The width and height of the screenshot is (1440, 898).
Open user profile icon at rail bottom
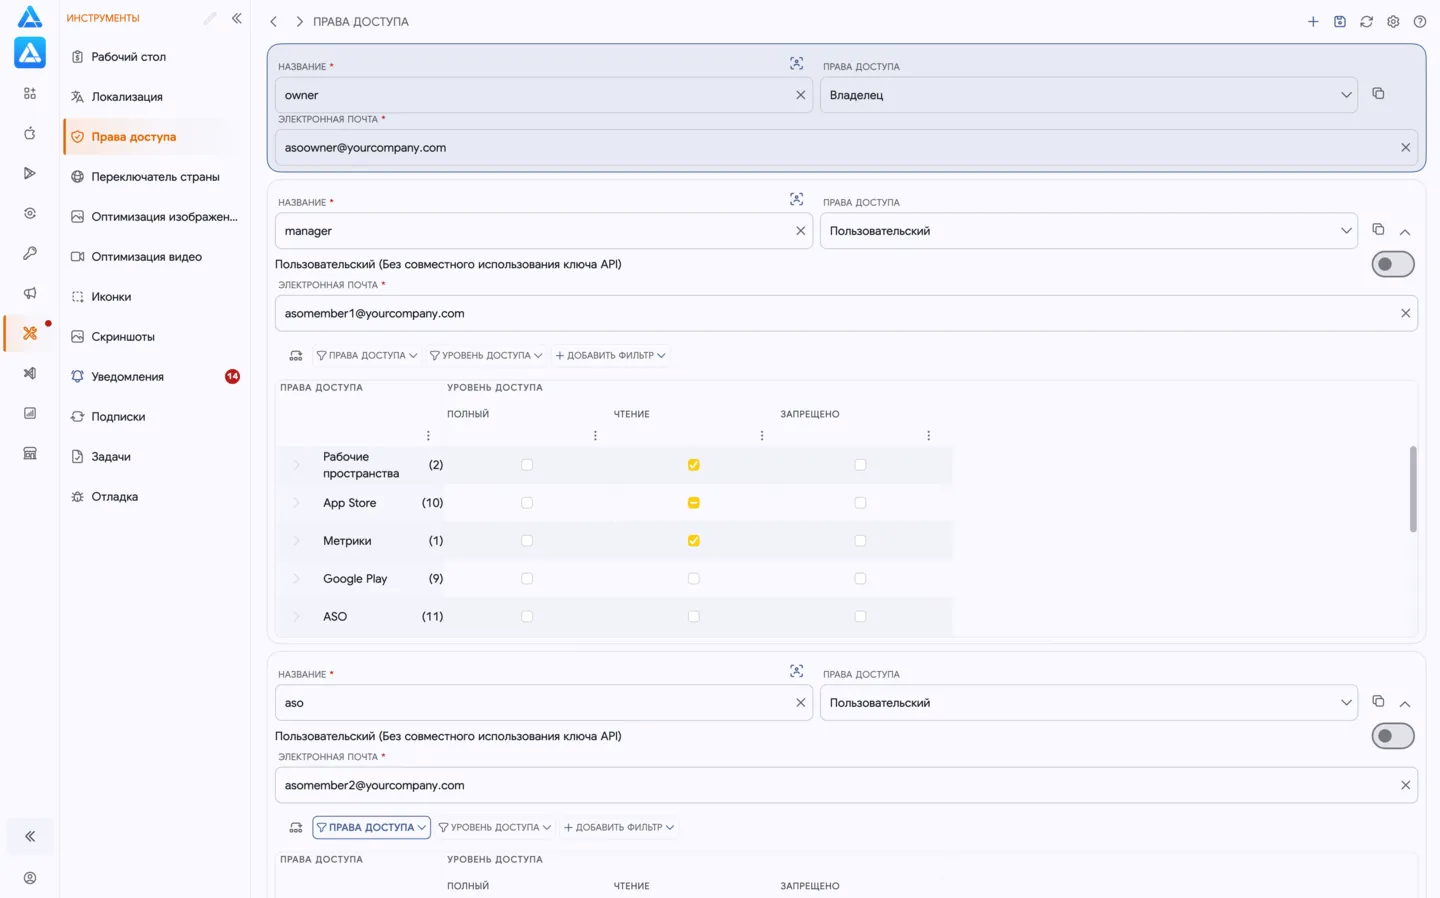(x=30, y=878)
